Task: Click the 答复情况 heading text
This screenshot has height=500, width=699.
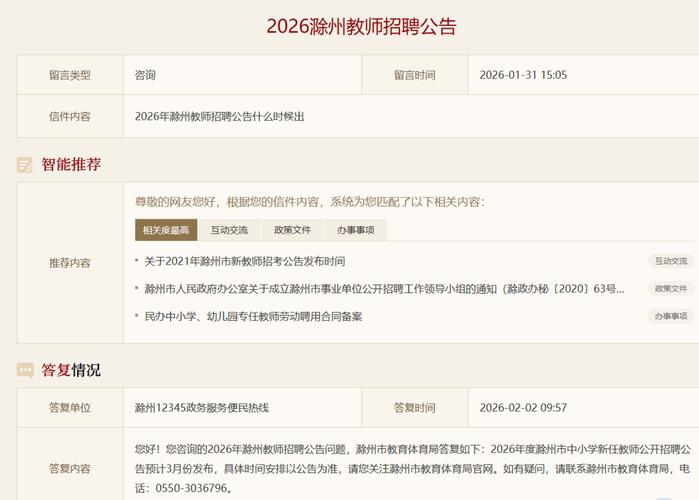Action: tap(71, 370)
